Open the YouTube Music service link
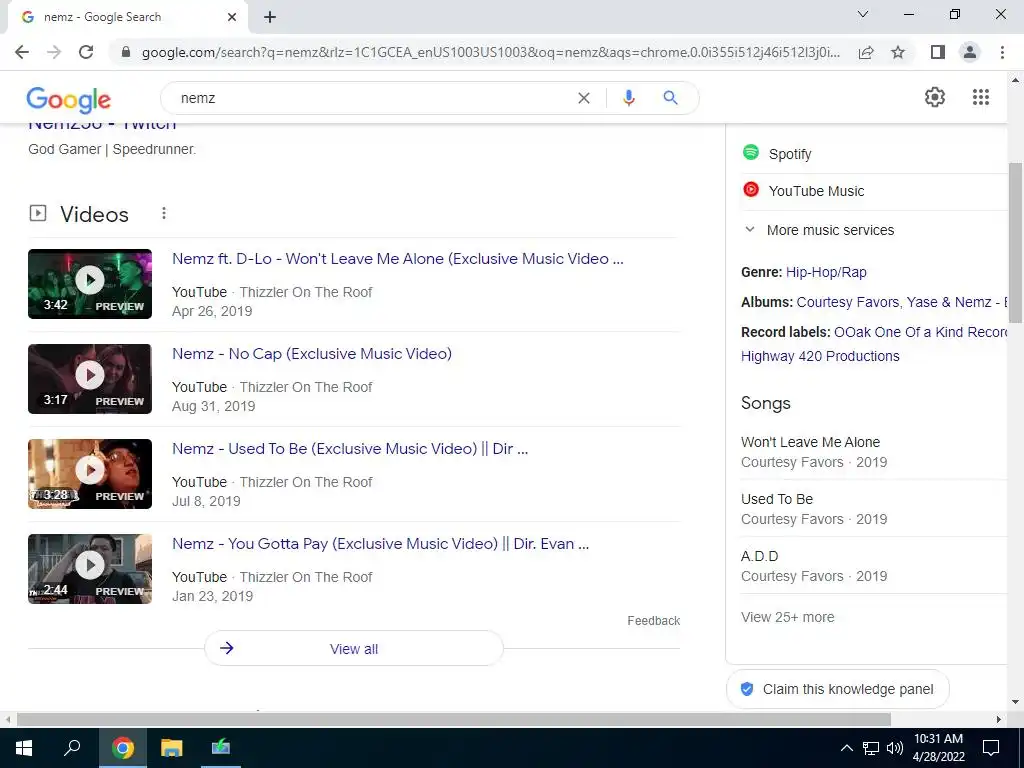The image size is (1024, 768). pos(816,191)
